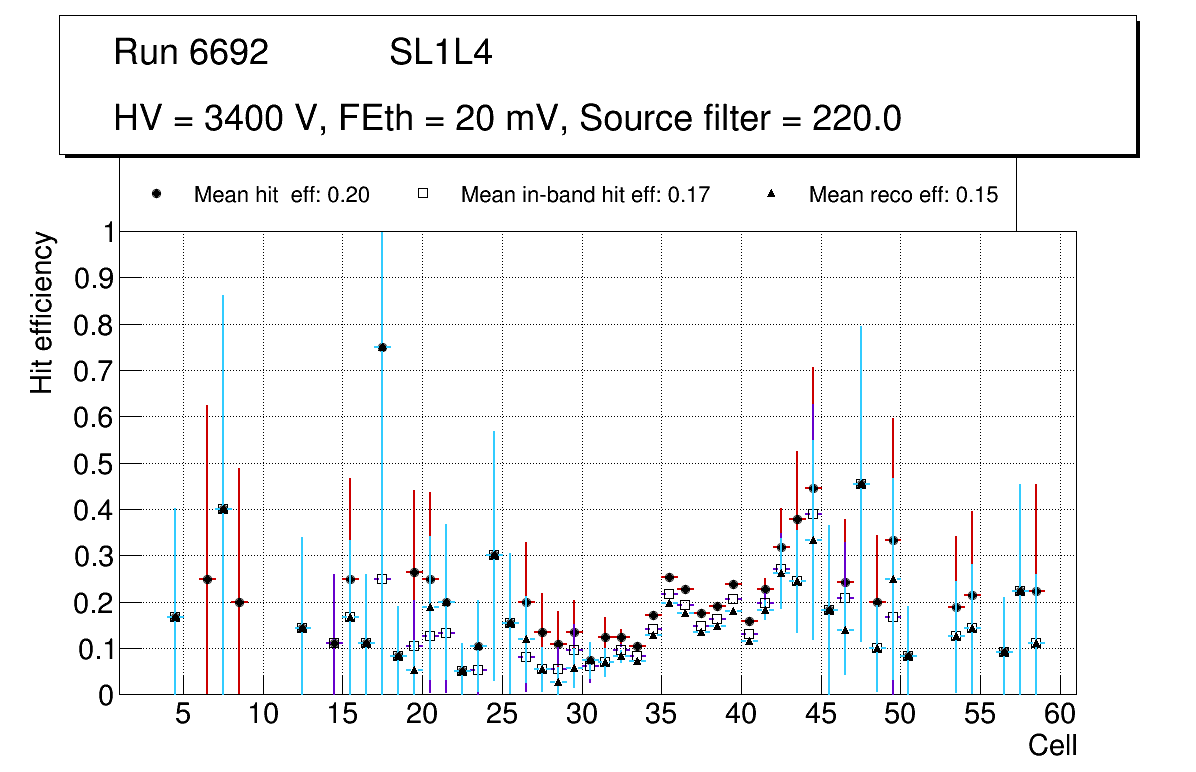Click the y-axis tick label 1 at top

(106, 232)
